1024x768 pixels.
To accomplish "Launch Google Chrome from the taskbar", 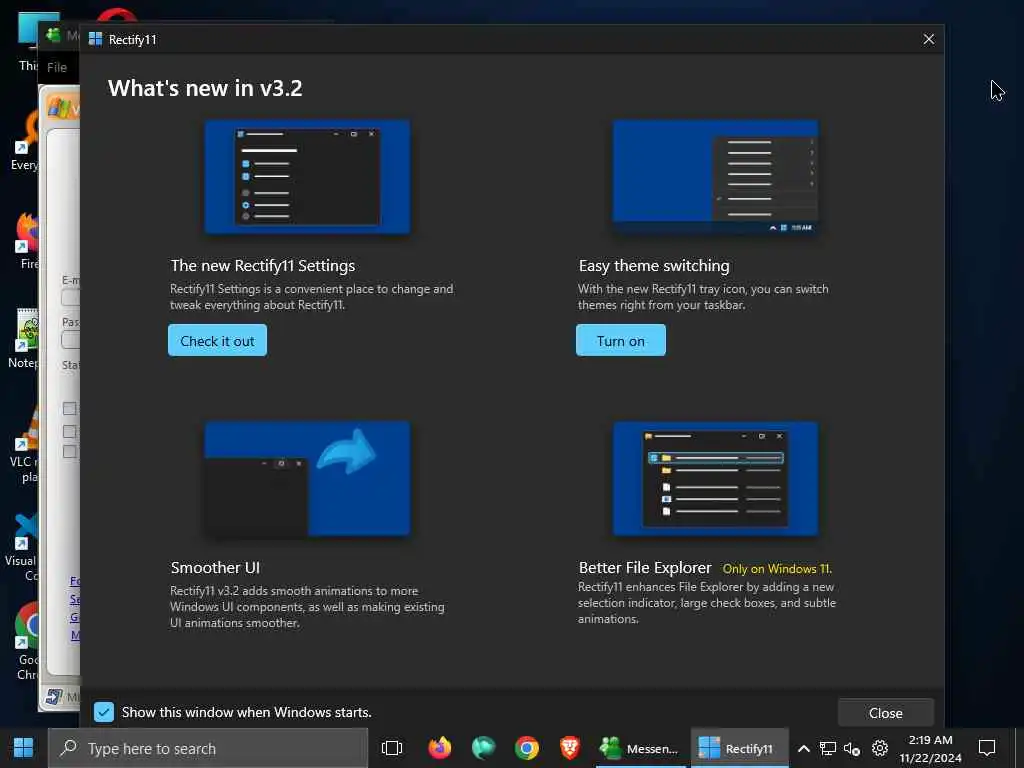I will click(x=526, y=748).
